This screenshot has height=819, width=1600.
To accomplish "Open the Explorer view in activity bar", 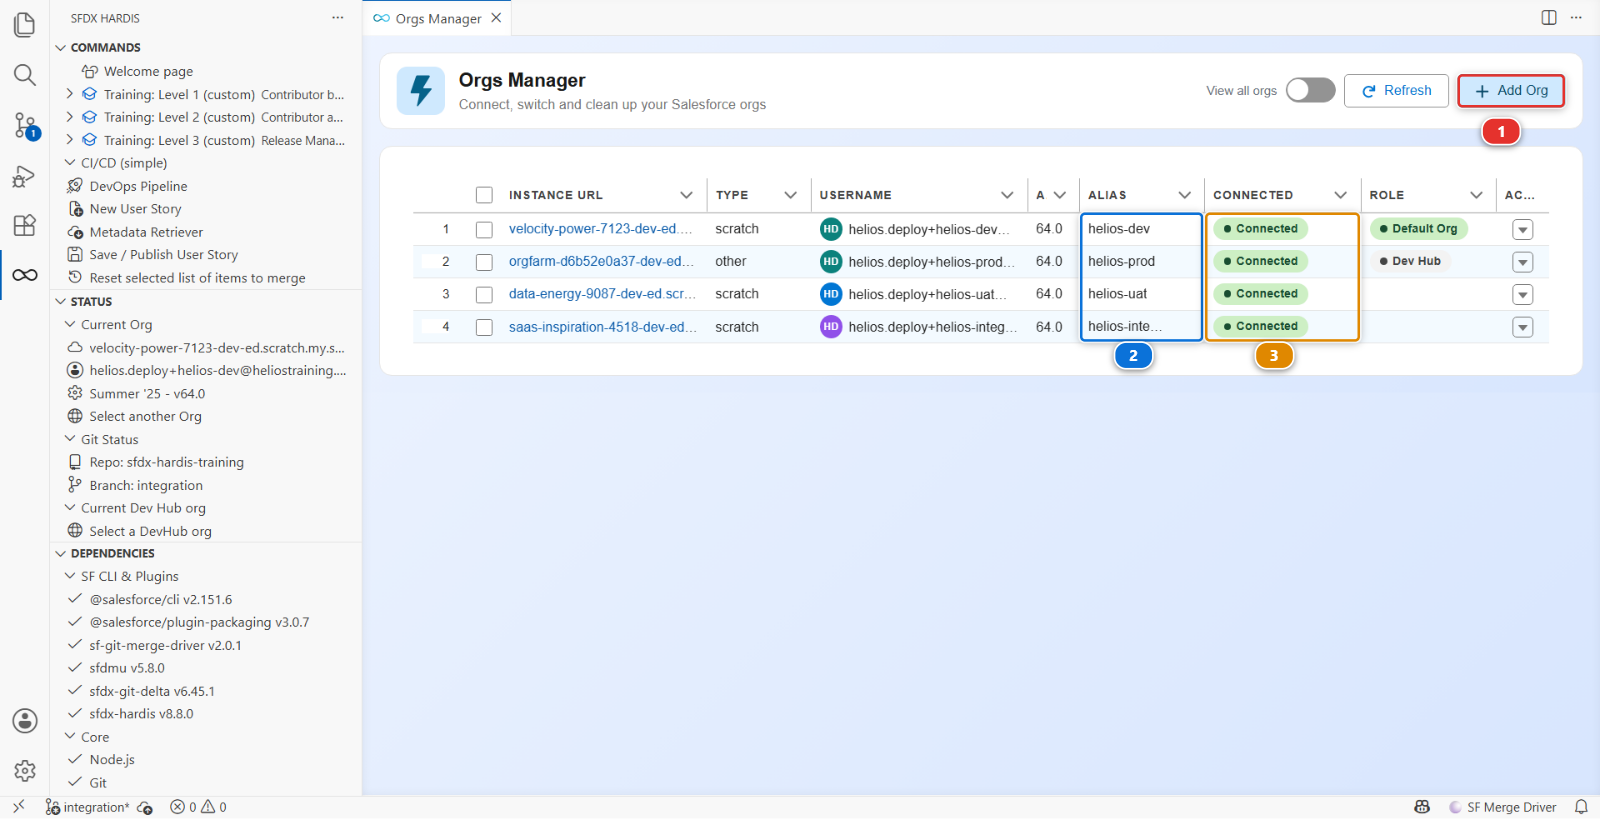I will [x=25, y=24].
